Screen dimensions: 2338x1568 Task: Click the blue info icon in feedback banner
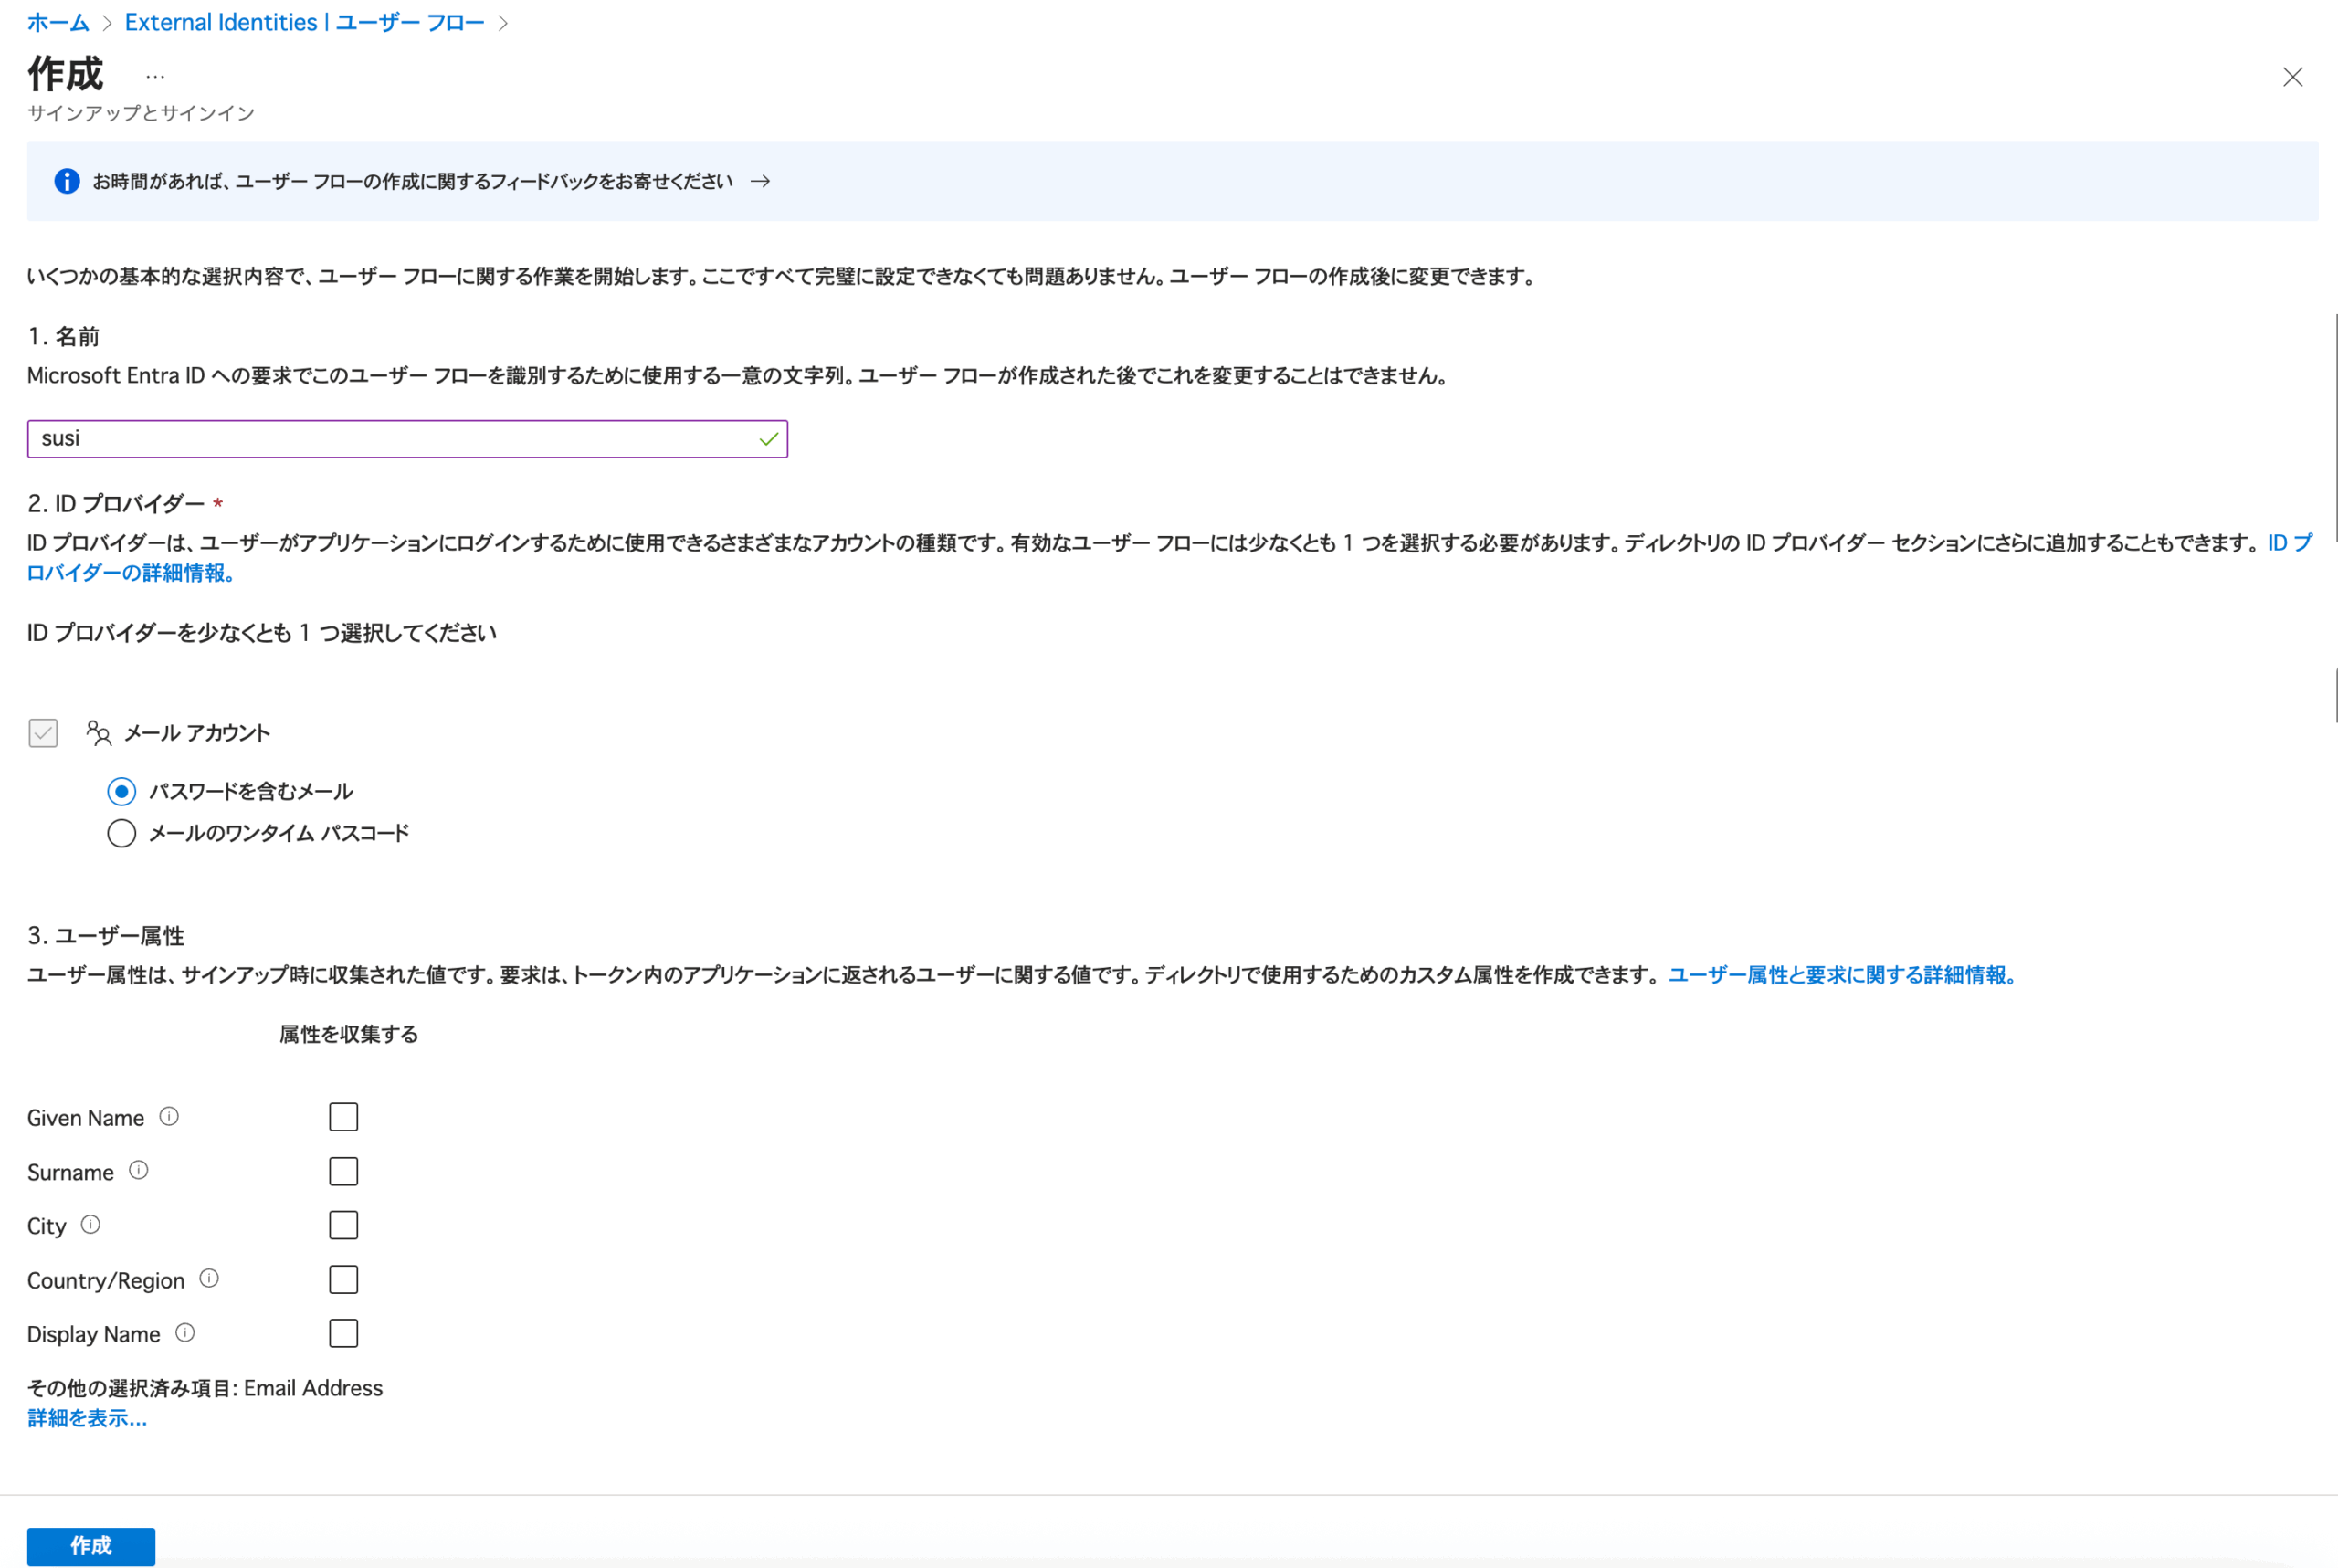[67, 181]
